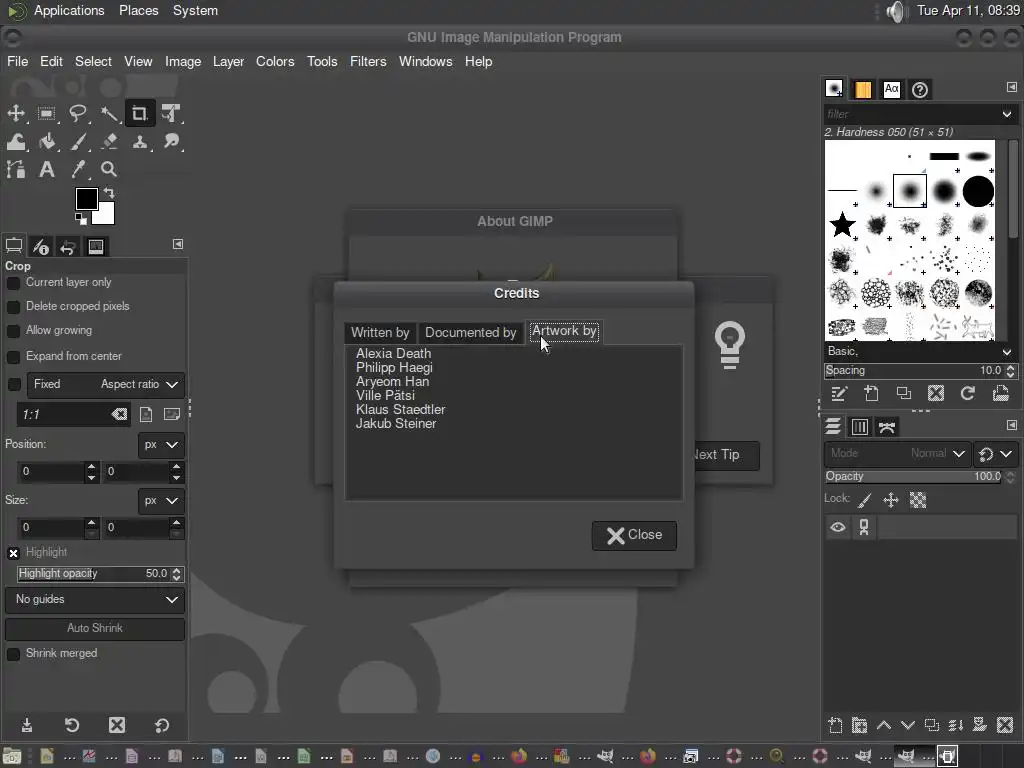Viewport: 1024px width, 768px height.
Task: Select the Free Select lasso tool
Action: tap(78, 114)
